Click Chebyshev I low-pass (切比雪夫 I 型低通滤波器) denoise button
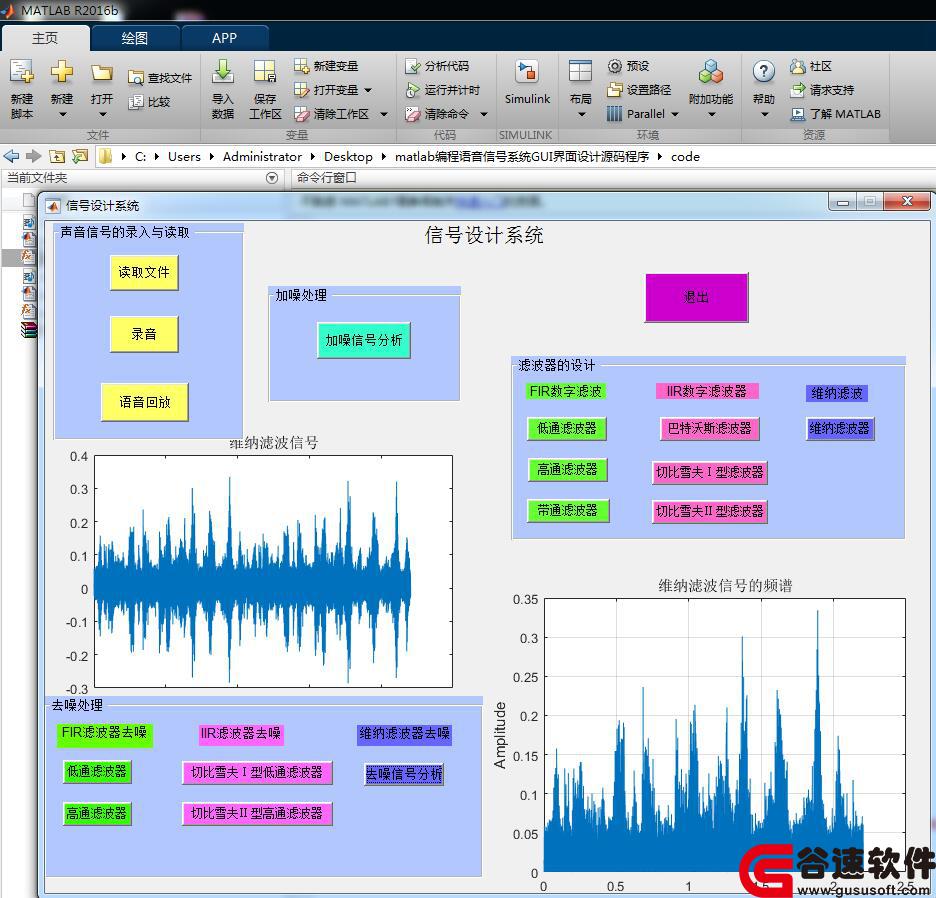 point(257,773)
